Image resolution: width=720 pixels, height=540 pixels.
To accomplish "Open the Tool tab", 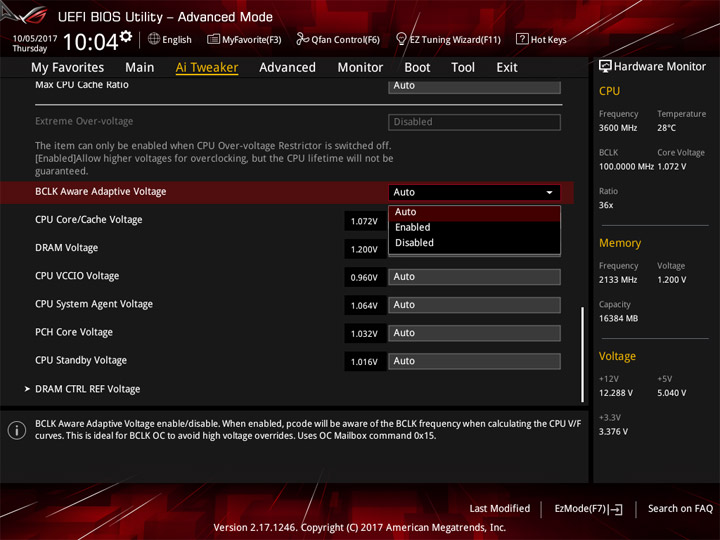I will (x=463, y=68).
